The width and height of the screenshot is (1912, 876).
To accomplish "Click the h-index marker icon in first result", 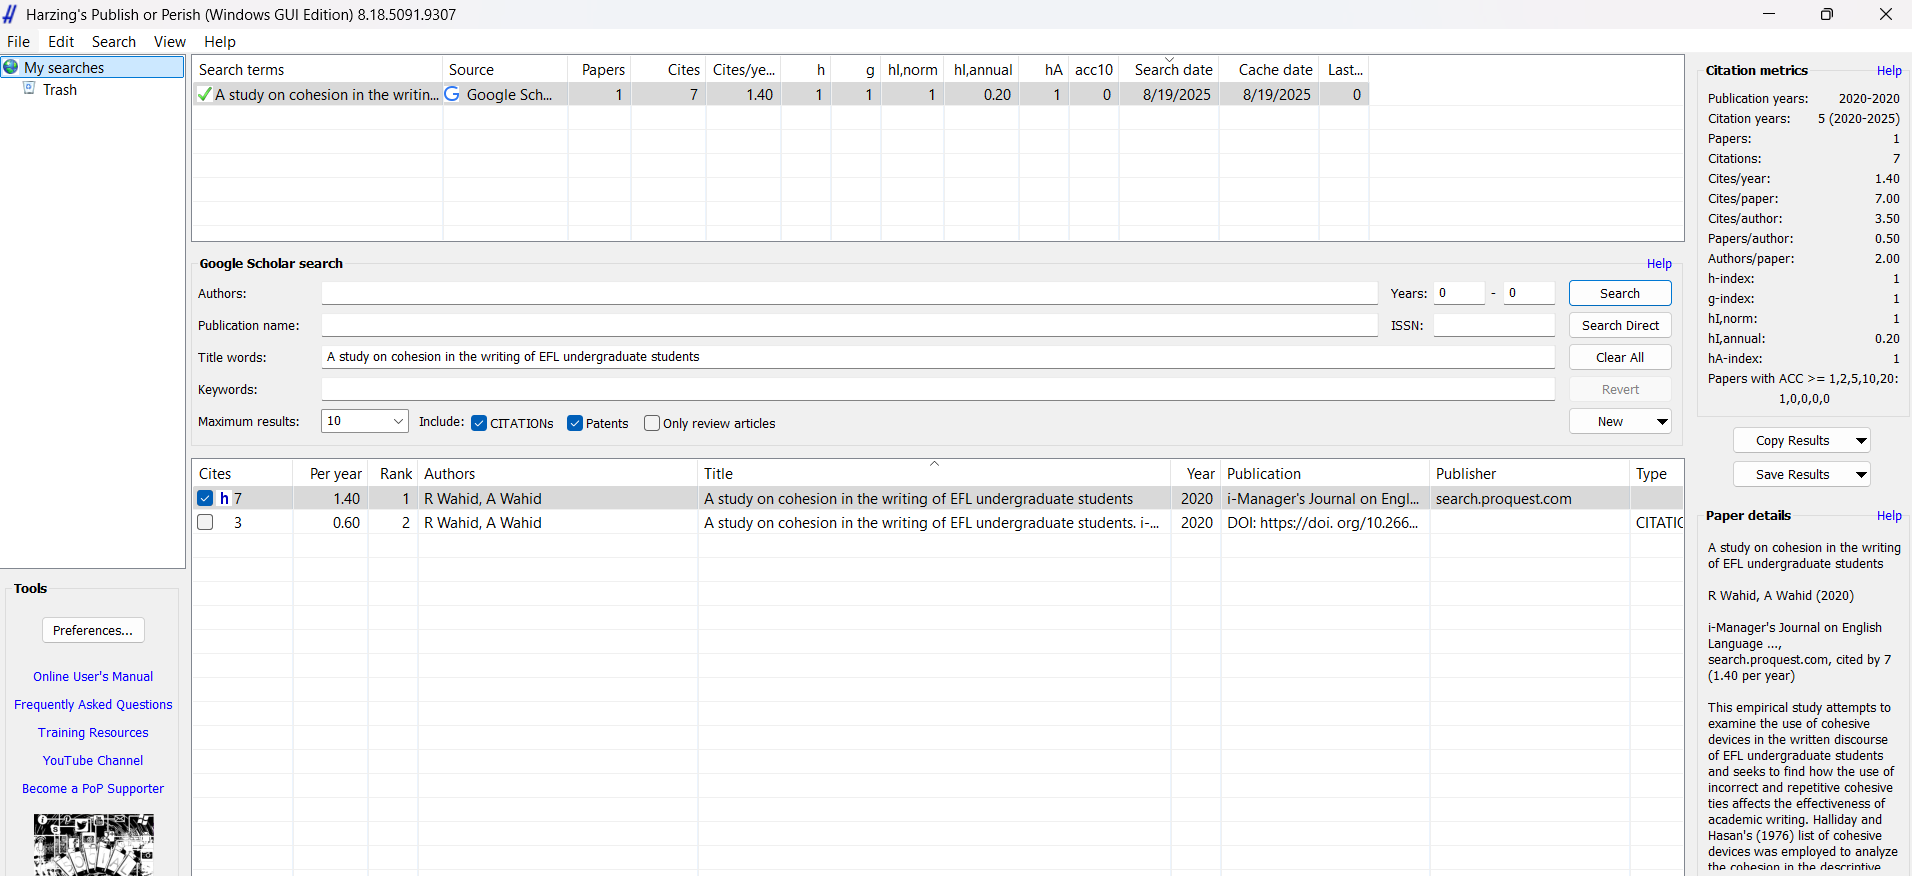I will (x=224, y=498).
